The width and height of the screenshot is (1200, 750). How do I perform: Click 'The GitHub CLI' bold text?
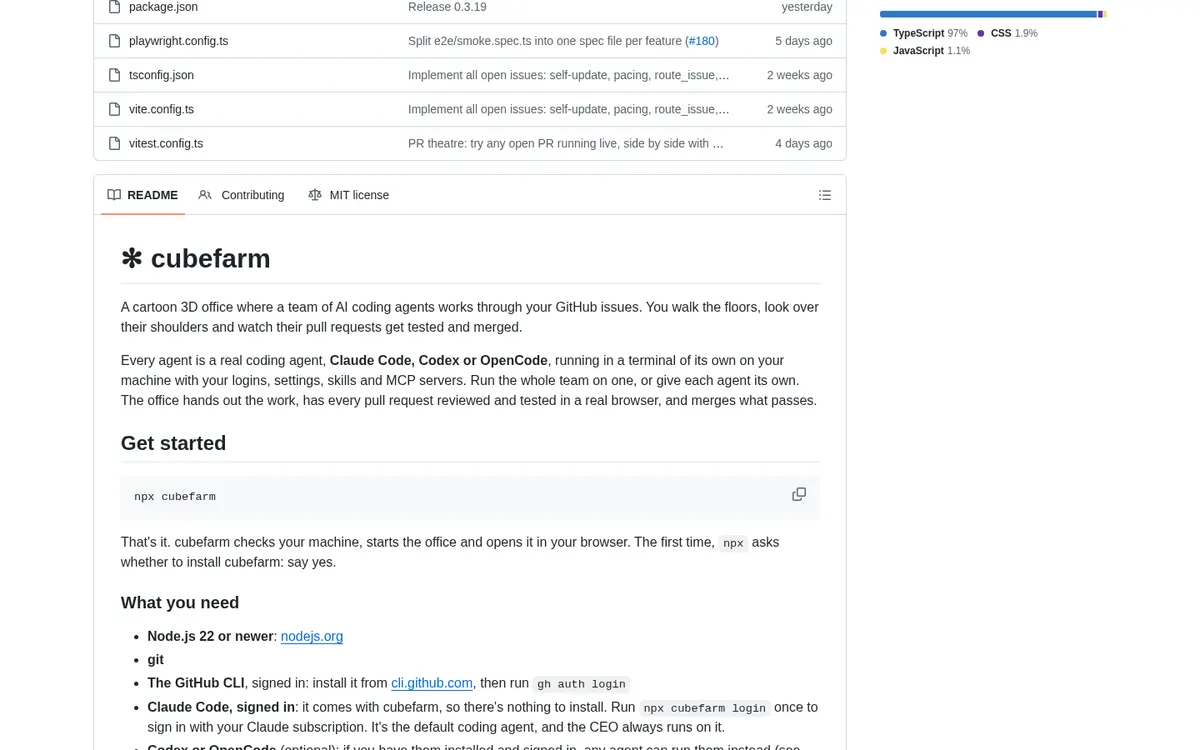[x=196, y=683]
